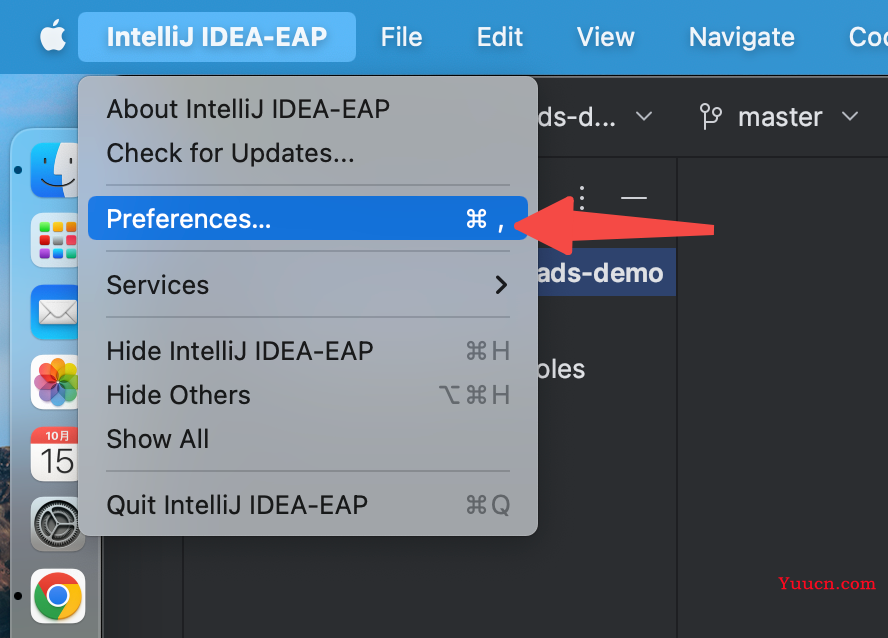The image size is (888, 638).
Task: Open the Navigate menu in menu bar
Action: pos(741,37)
